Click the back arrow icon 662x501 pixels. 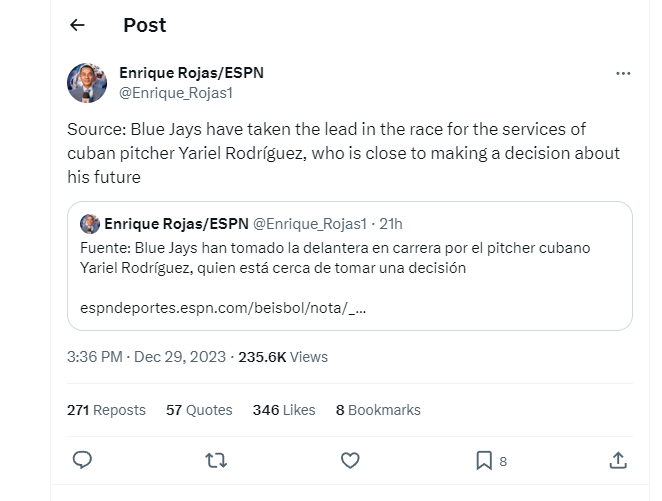point(77,26)
